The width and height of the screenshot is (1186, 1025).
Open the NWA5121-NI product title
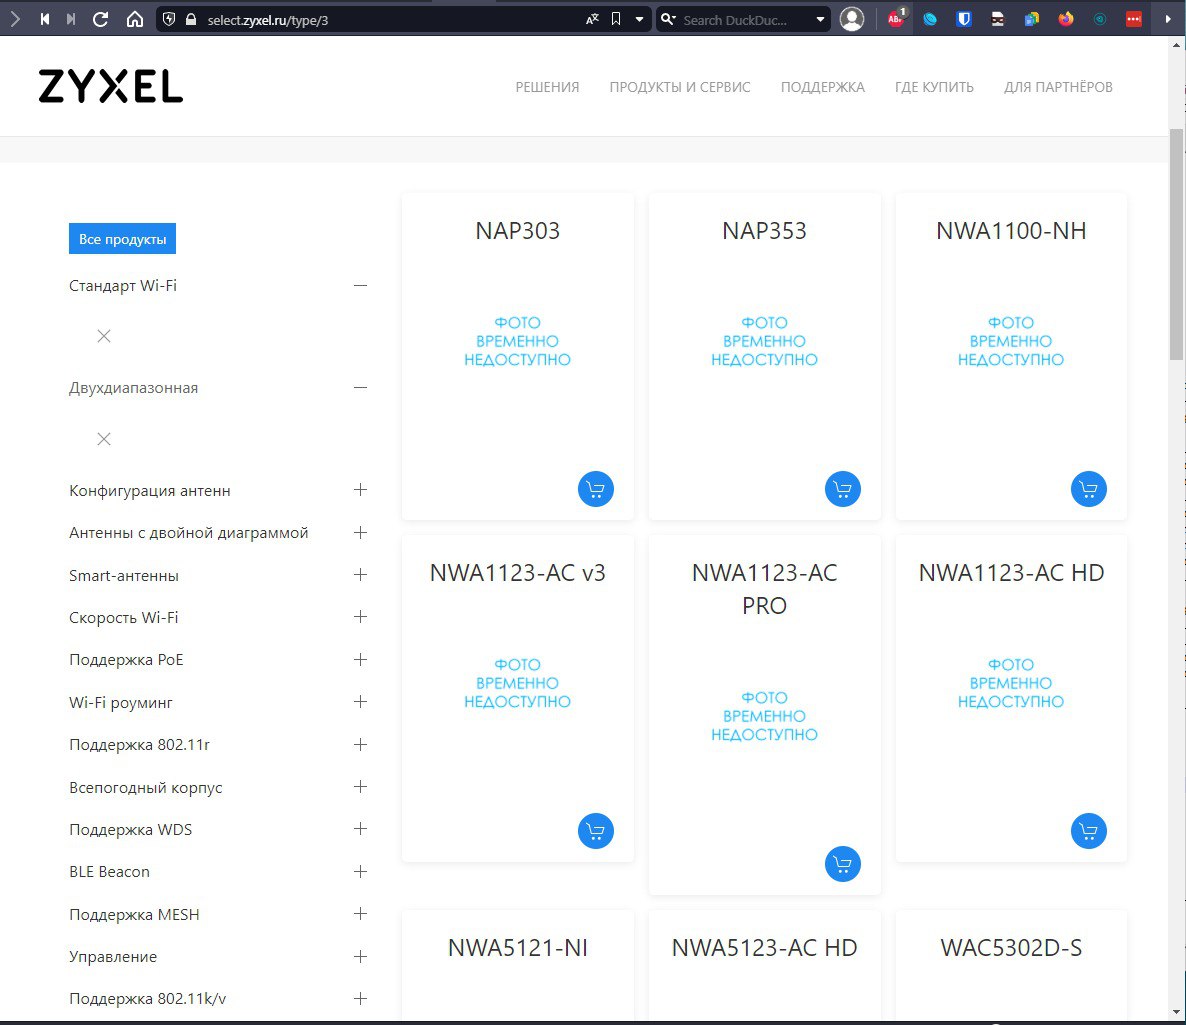click(517, 948)
